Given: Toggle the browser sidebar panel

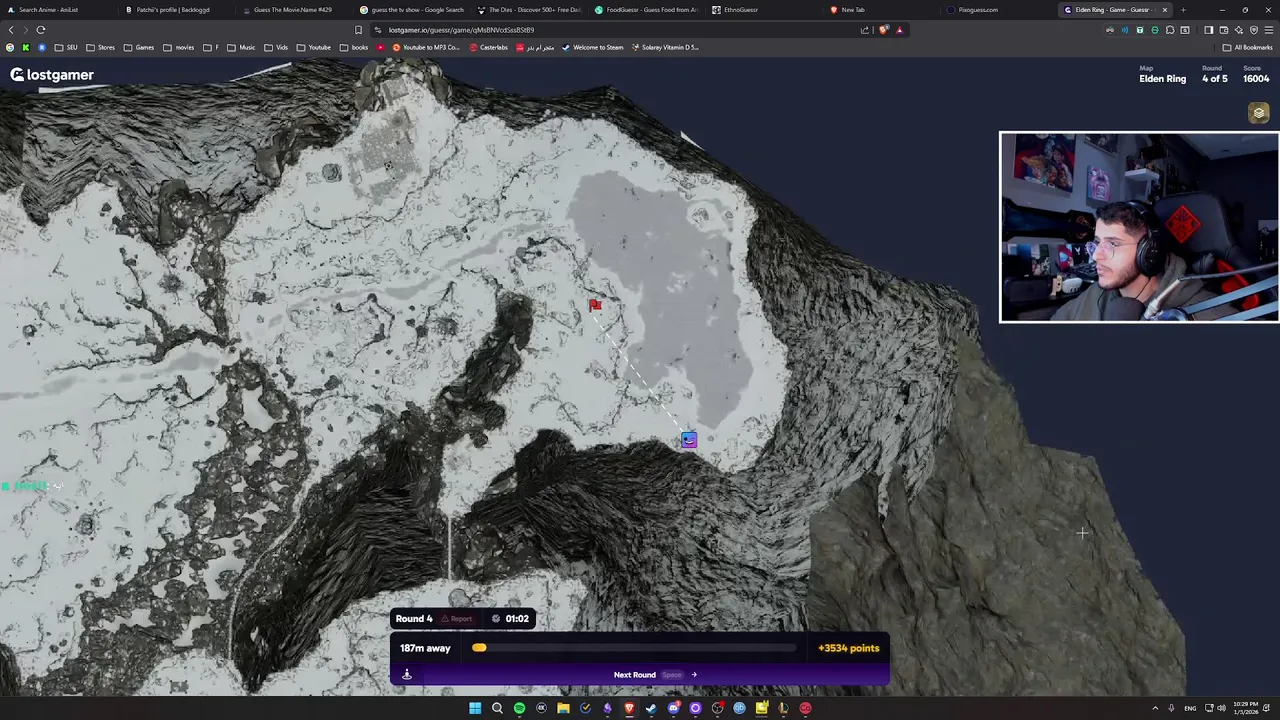Looking at the screenshot, I should pyautogui.click(x=1208, y=30).
